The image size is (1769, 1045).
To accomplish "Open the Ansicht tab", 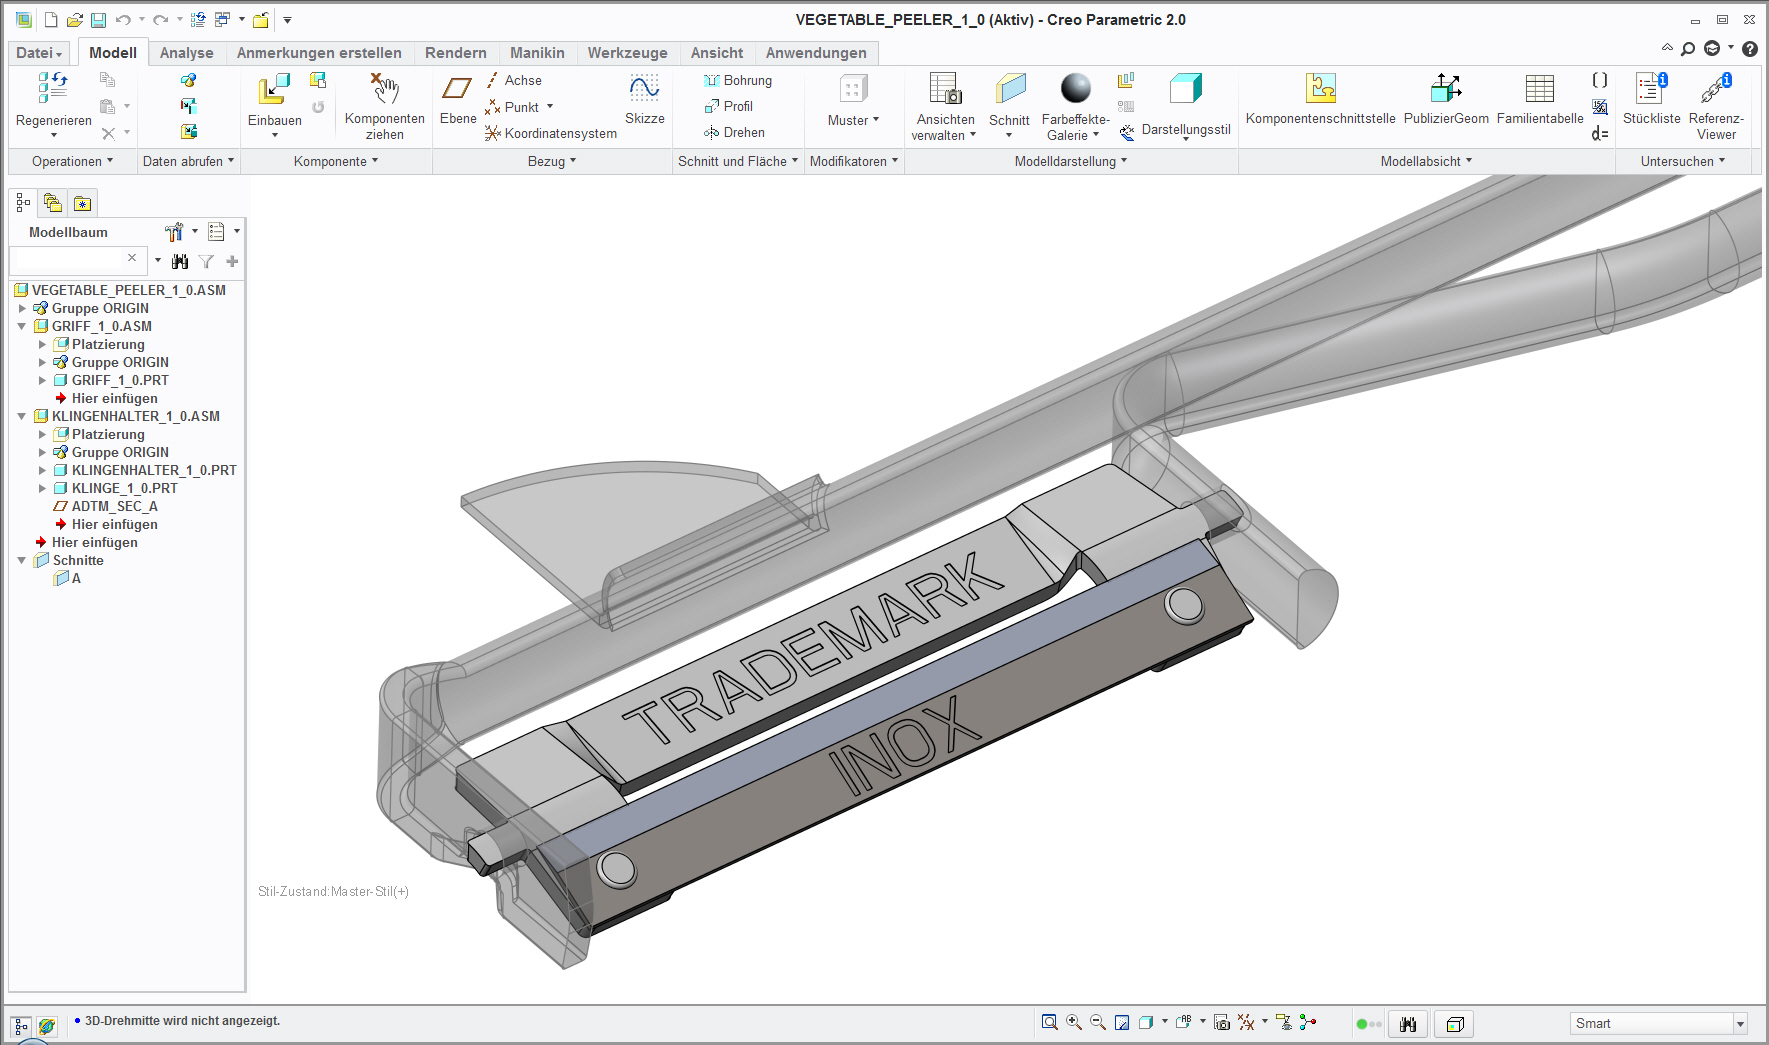I will coord(717,53).
